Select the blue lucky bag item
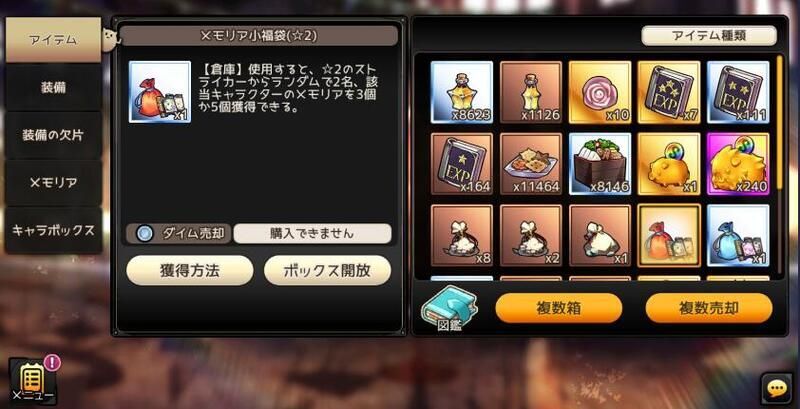 (738, 236)
